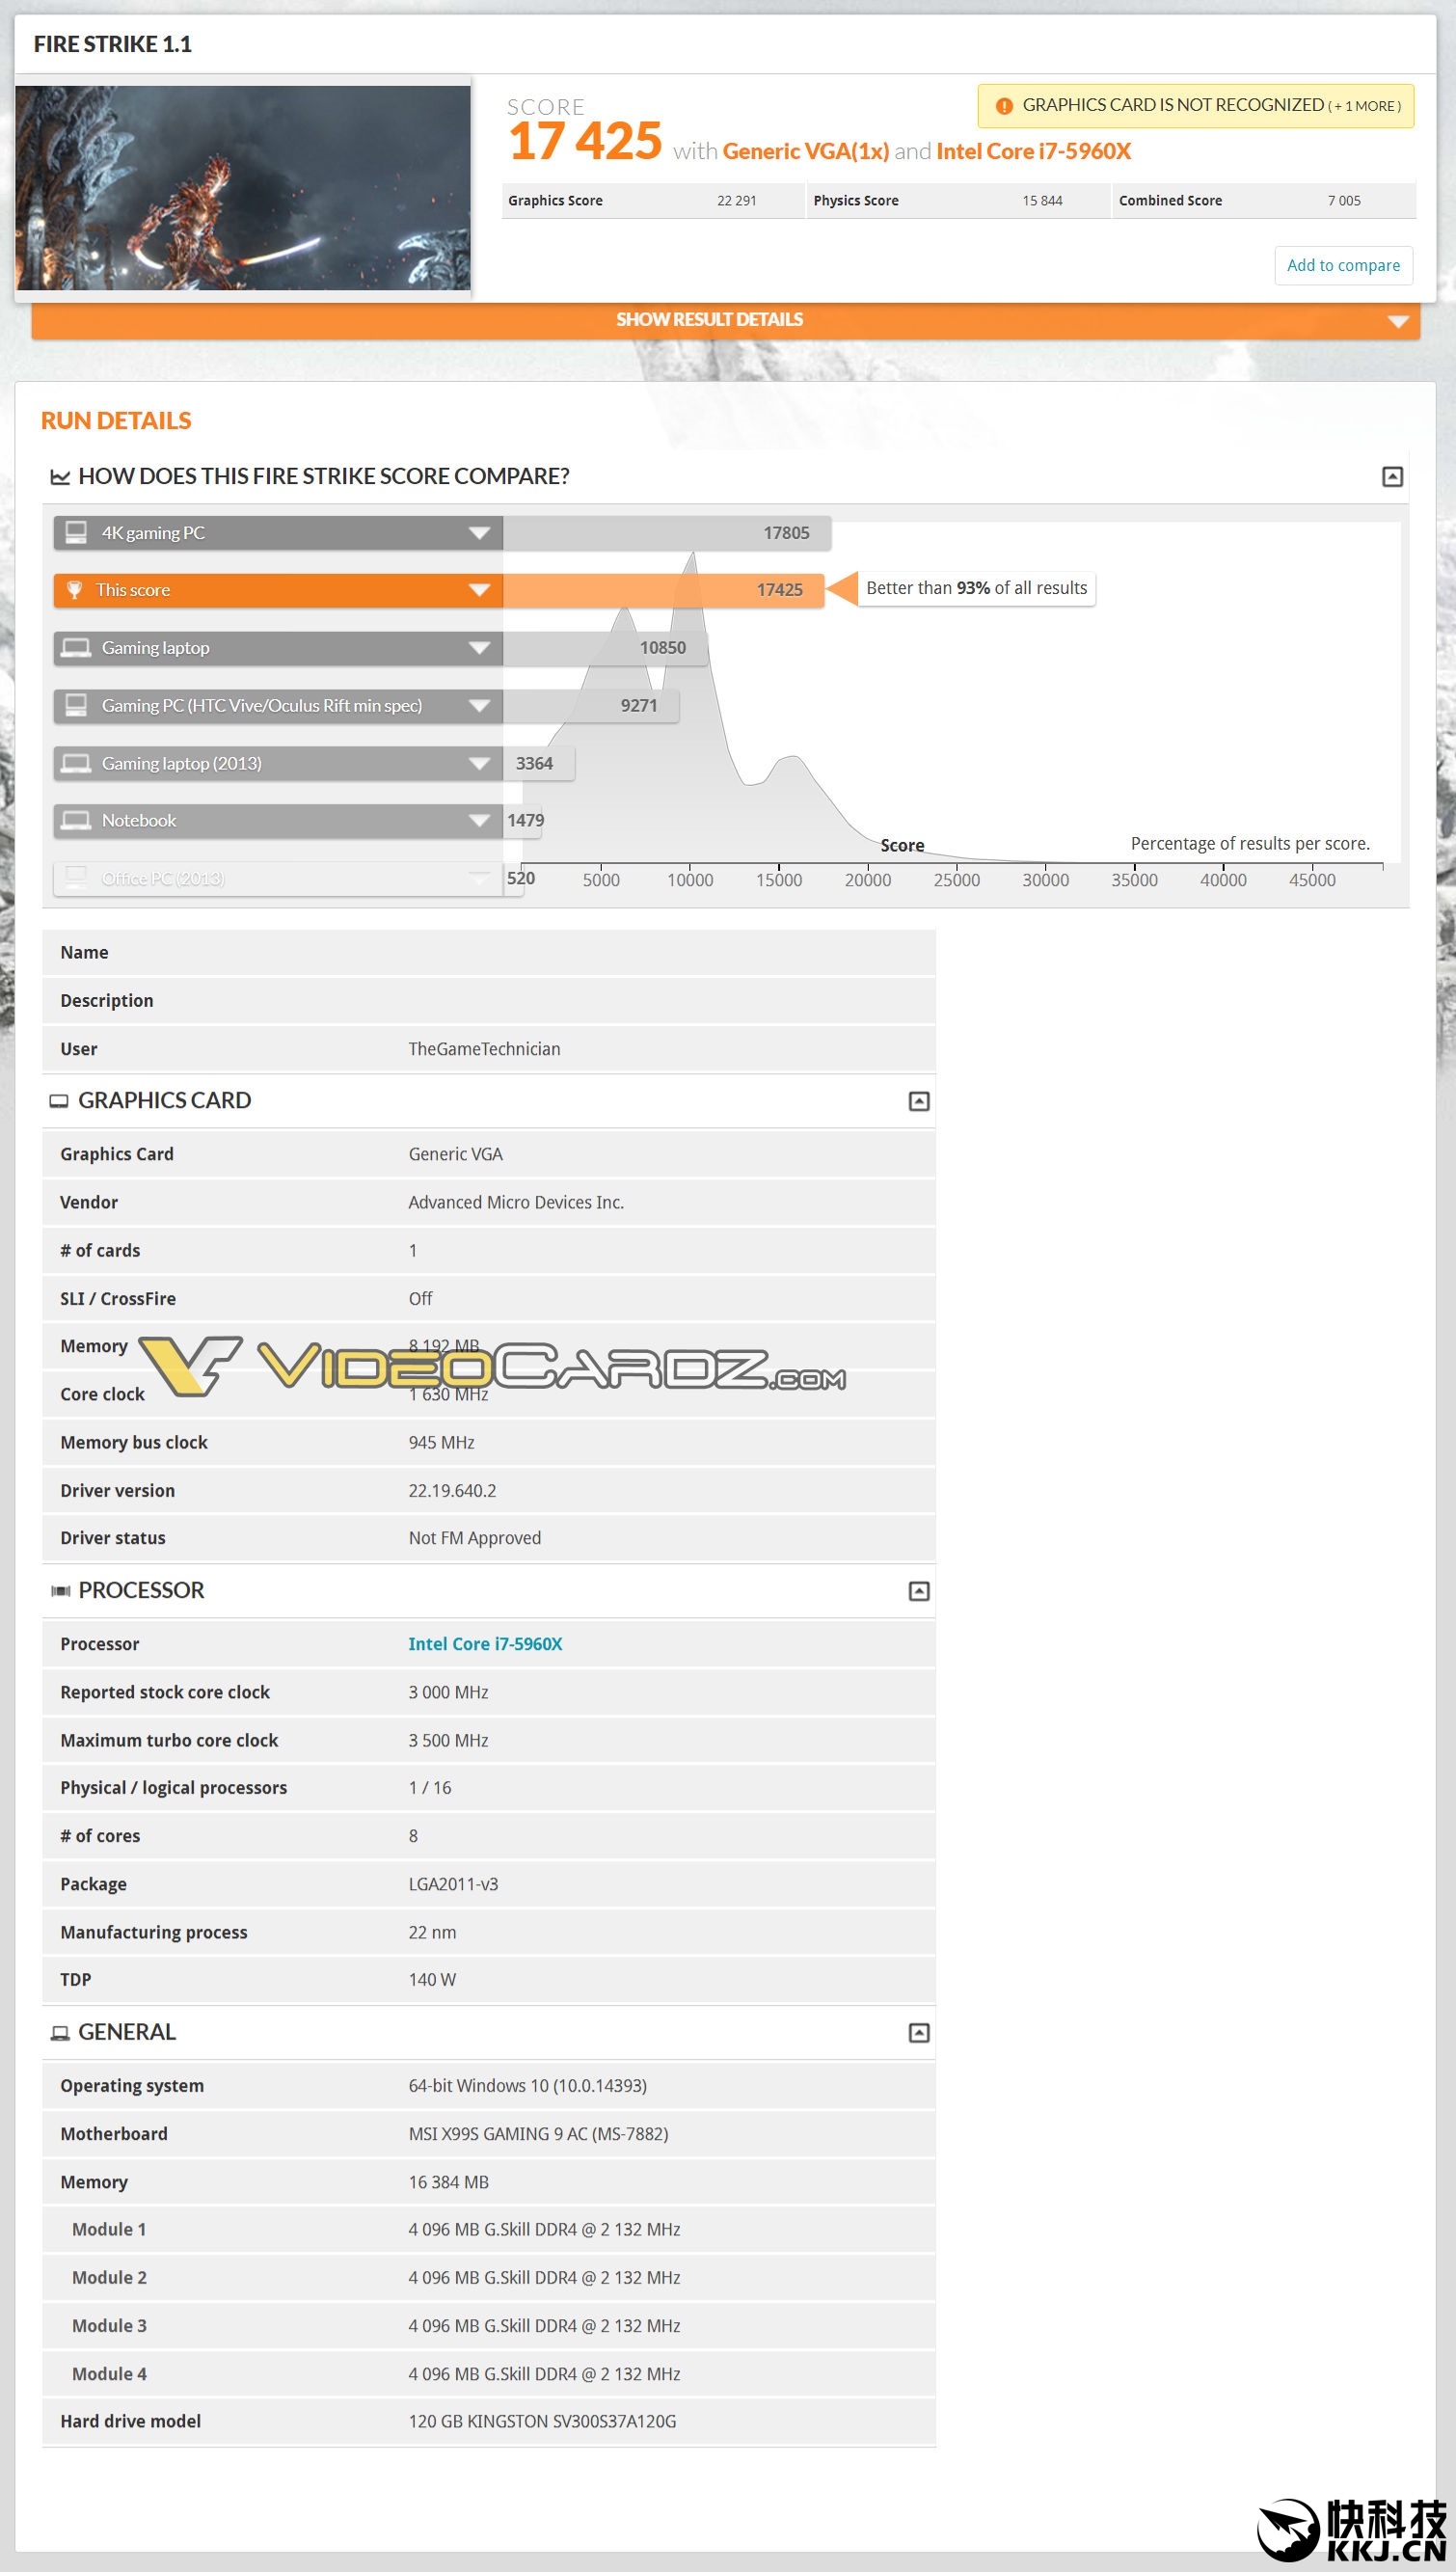
Task: Click the Module 1 memory details
Action: coord(544,2230)
